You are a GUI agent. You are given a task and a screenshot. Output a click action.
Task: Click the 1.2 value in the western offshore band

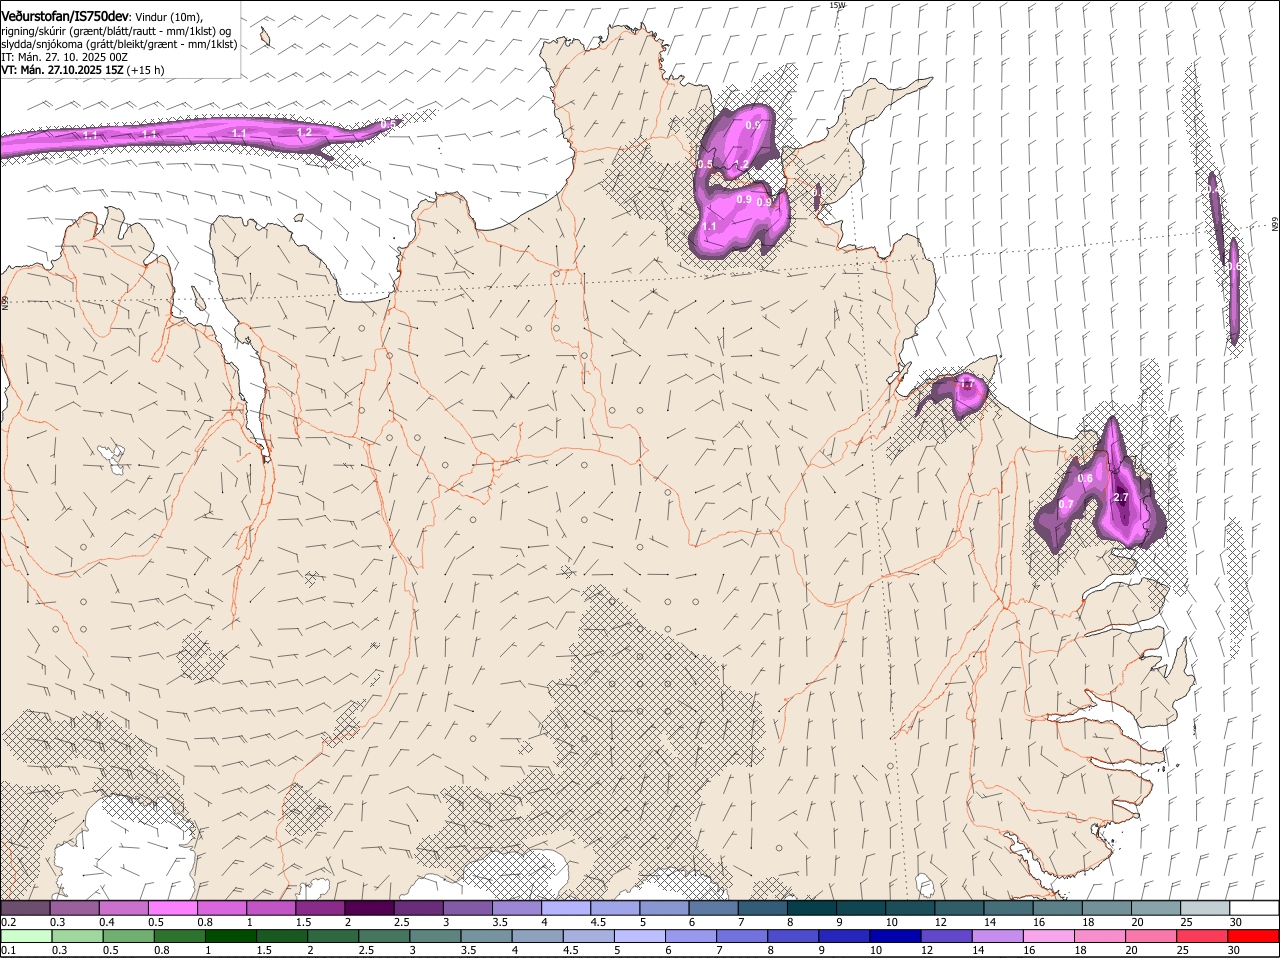(x=304, y=132)
